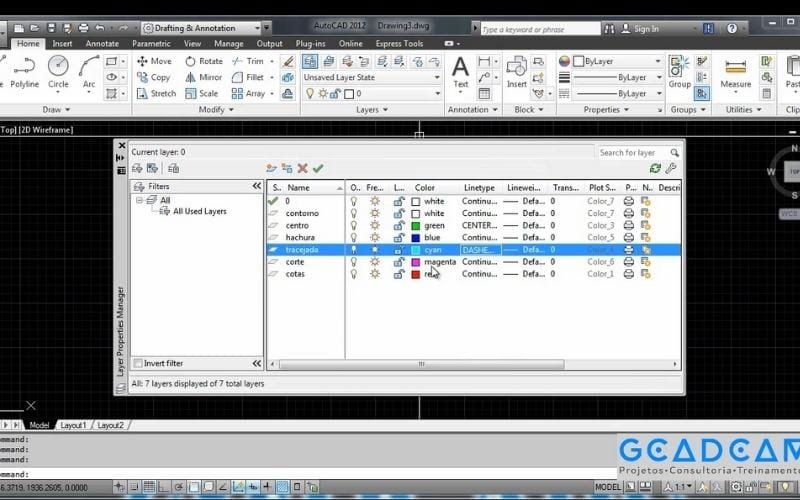Lock the cotas layer

399,274
